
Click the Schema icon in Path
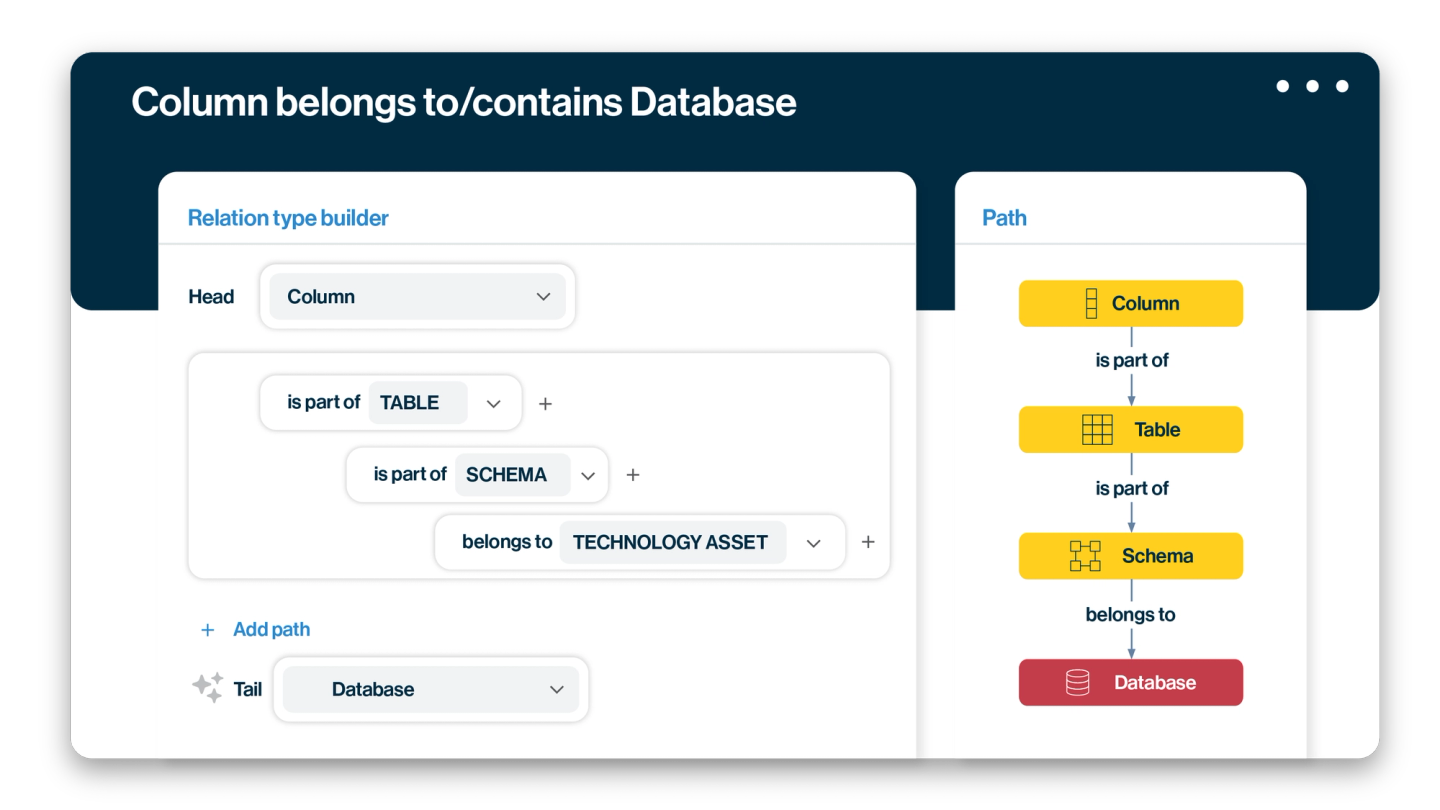(x=1085, y=556)
